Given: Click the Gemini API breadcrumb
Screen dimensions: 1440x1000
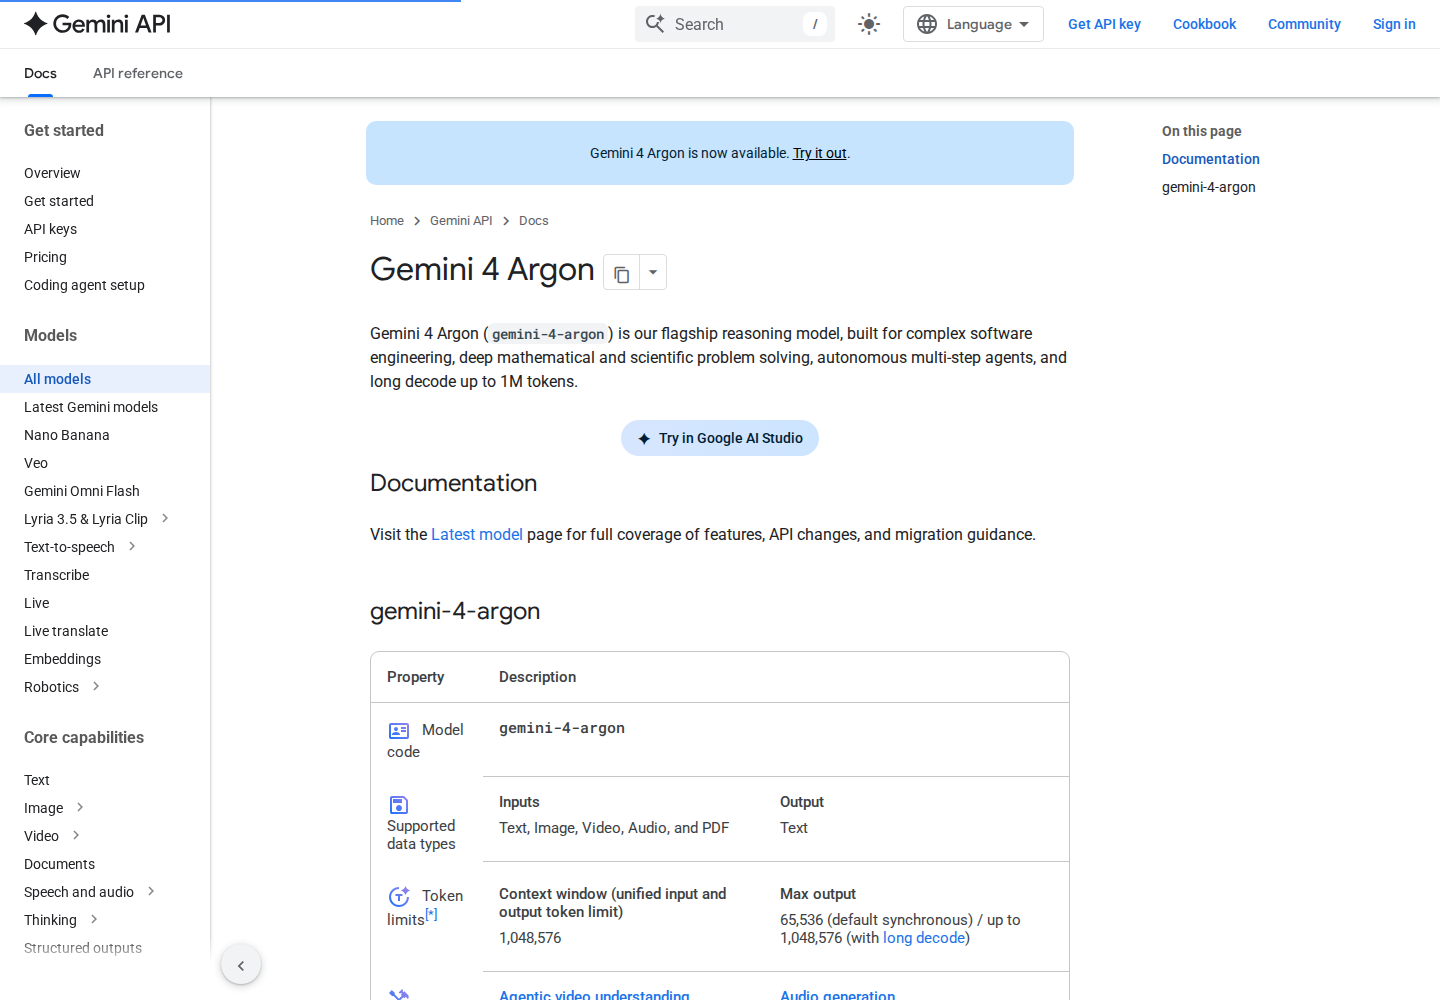Looking at the screenshot, I should (461, 221).
